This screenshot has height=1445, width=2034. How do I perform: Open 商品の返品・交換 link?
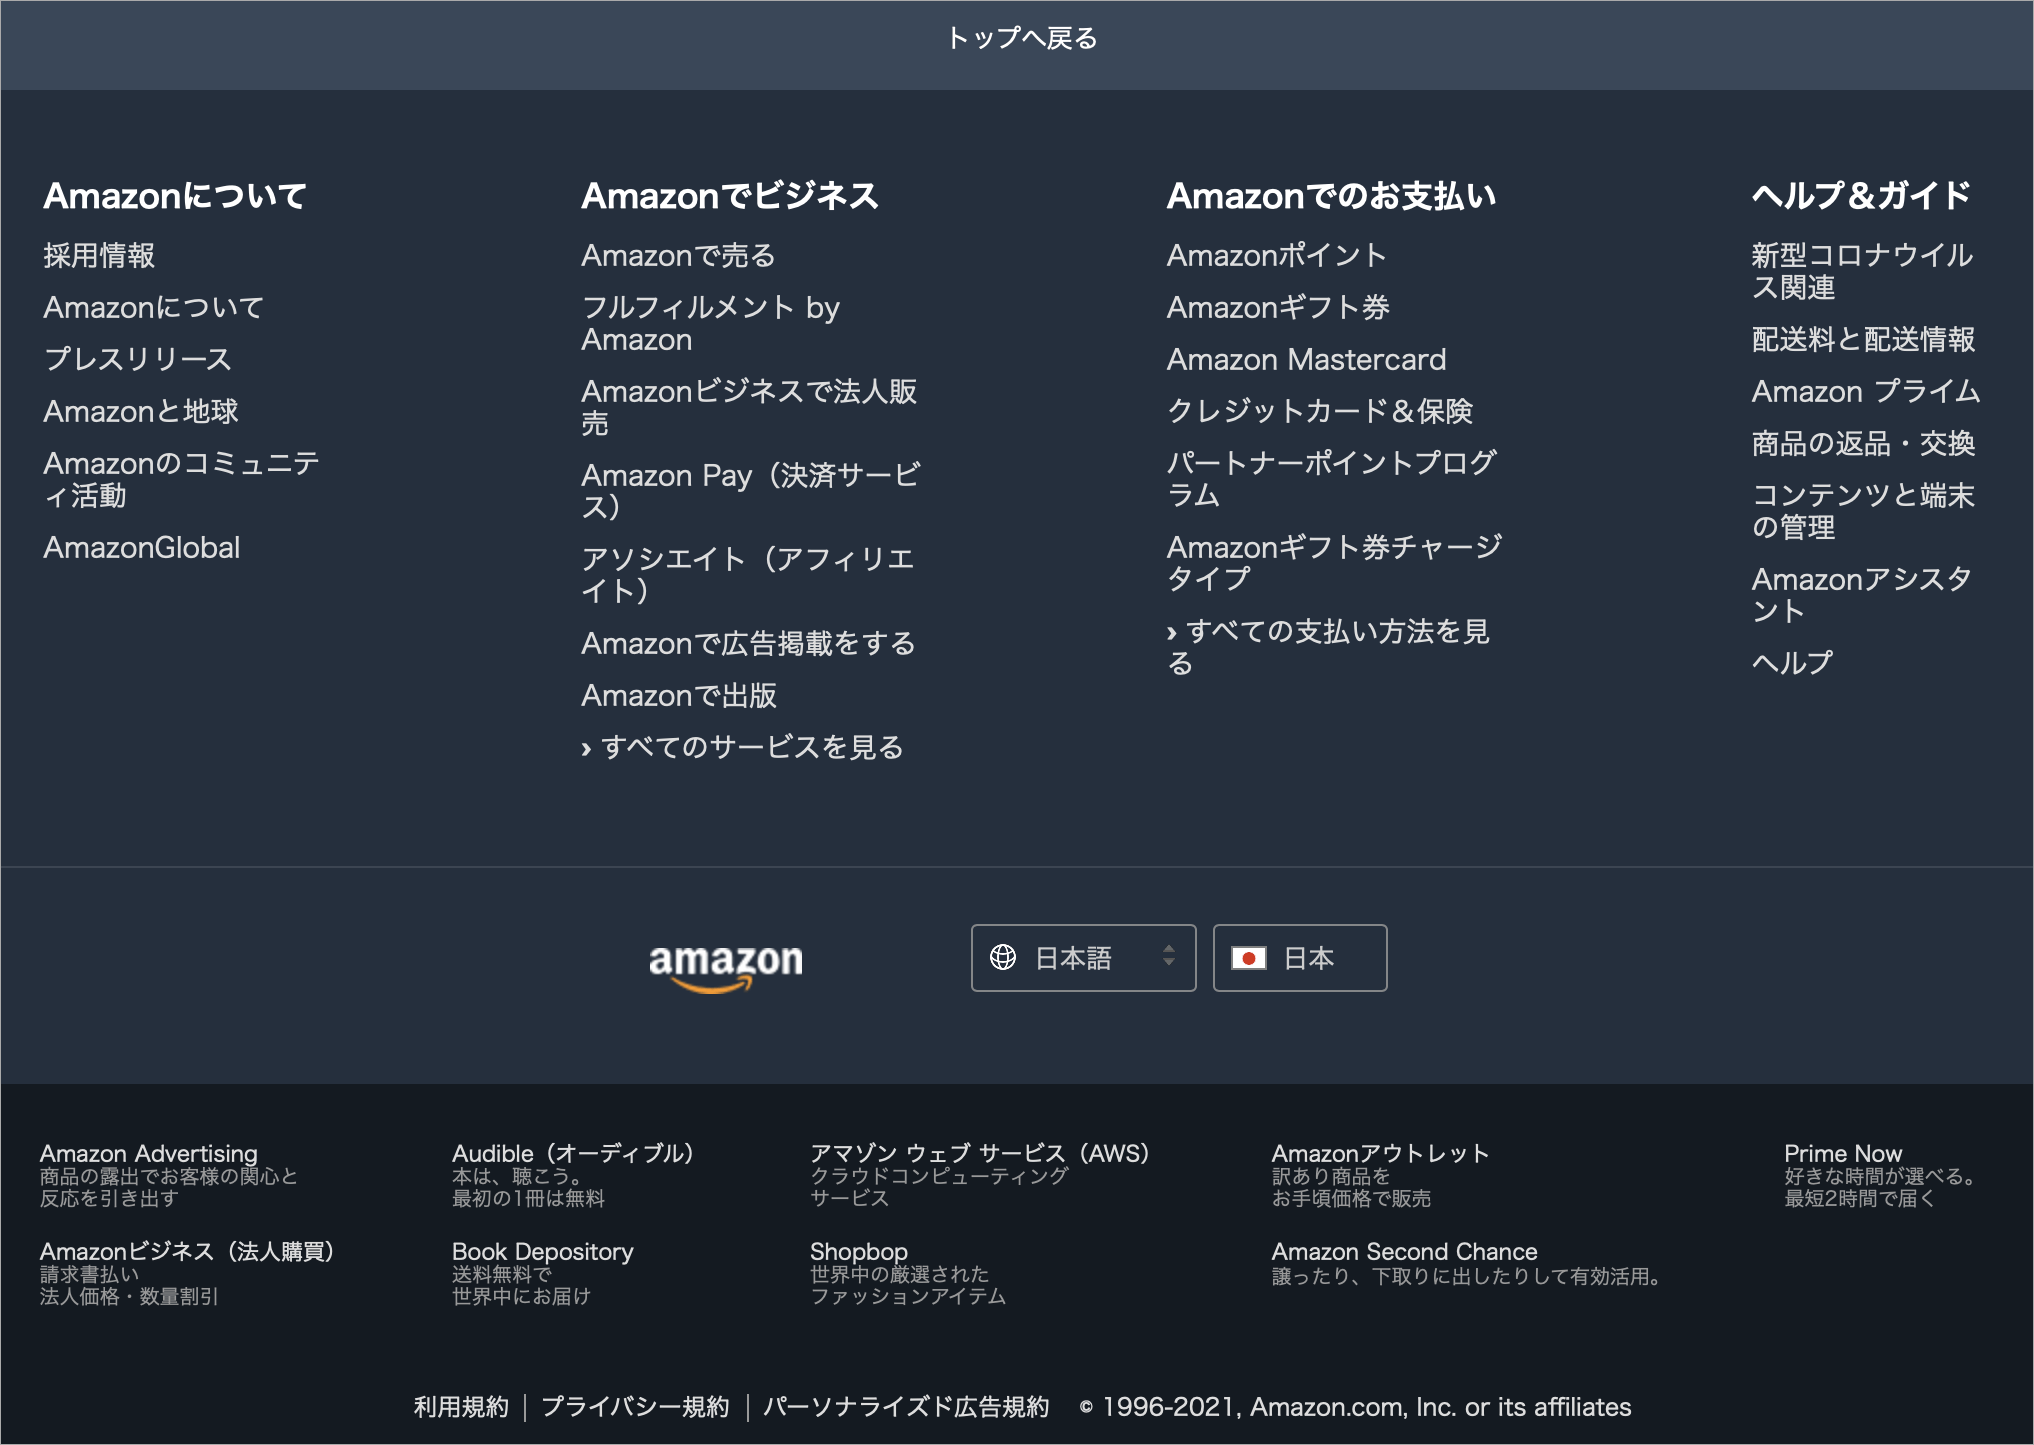1864,444
